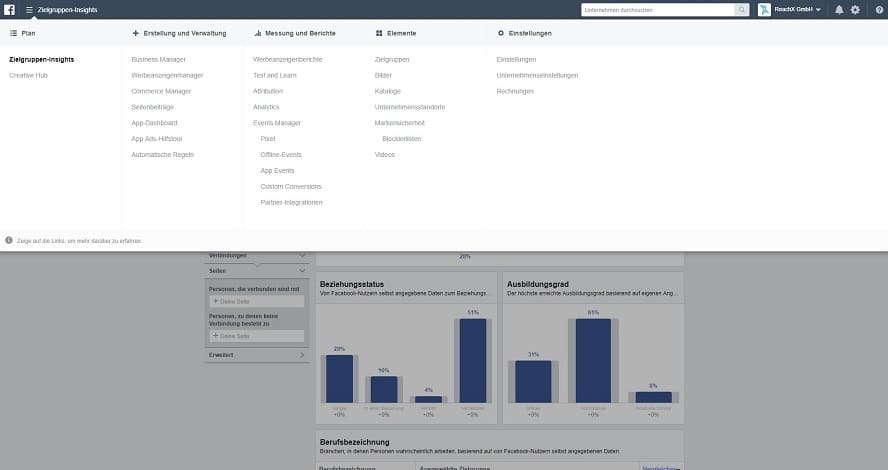The width and height of the screenshot is (888, 470).
Task: Open the notifications bell icon
Action: coord(839,10)
